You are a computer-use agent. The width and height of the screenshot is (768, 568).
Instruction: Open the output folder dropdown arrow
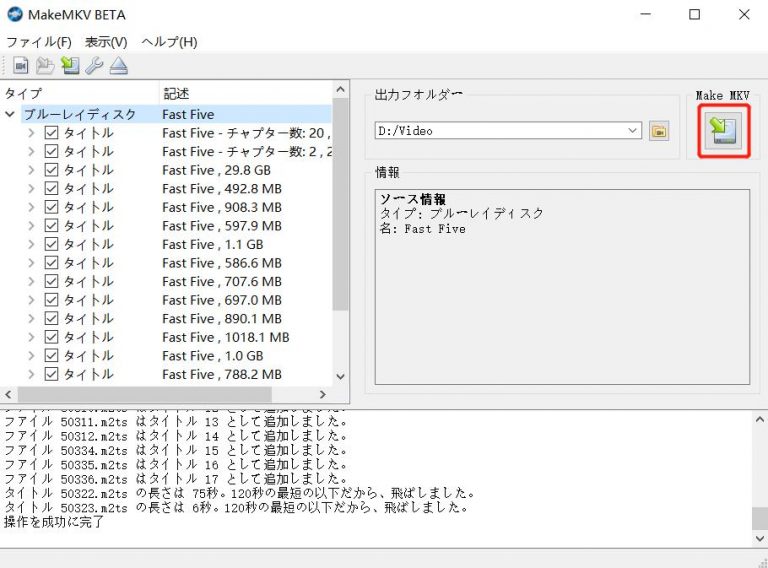tap(633, 131)
